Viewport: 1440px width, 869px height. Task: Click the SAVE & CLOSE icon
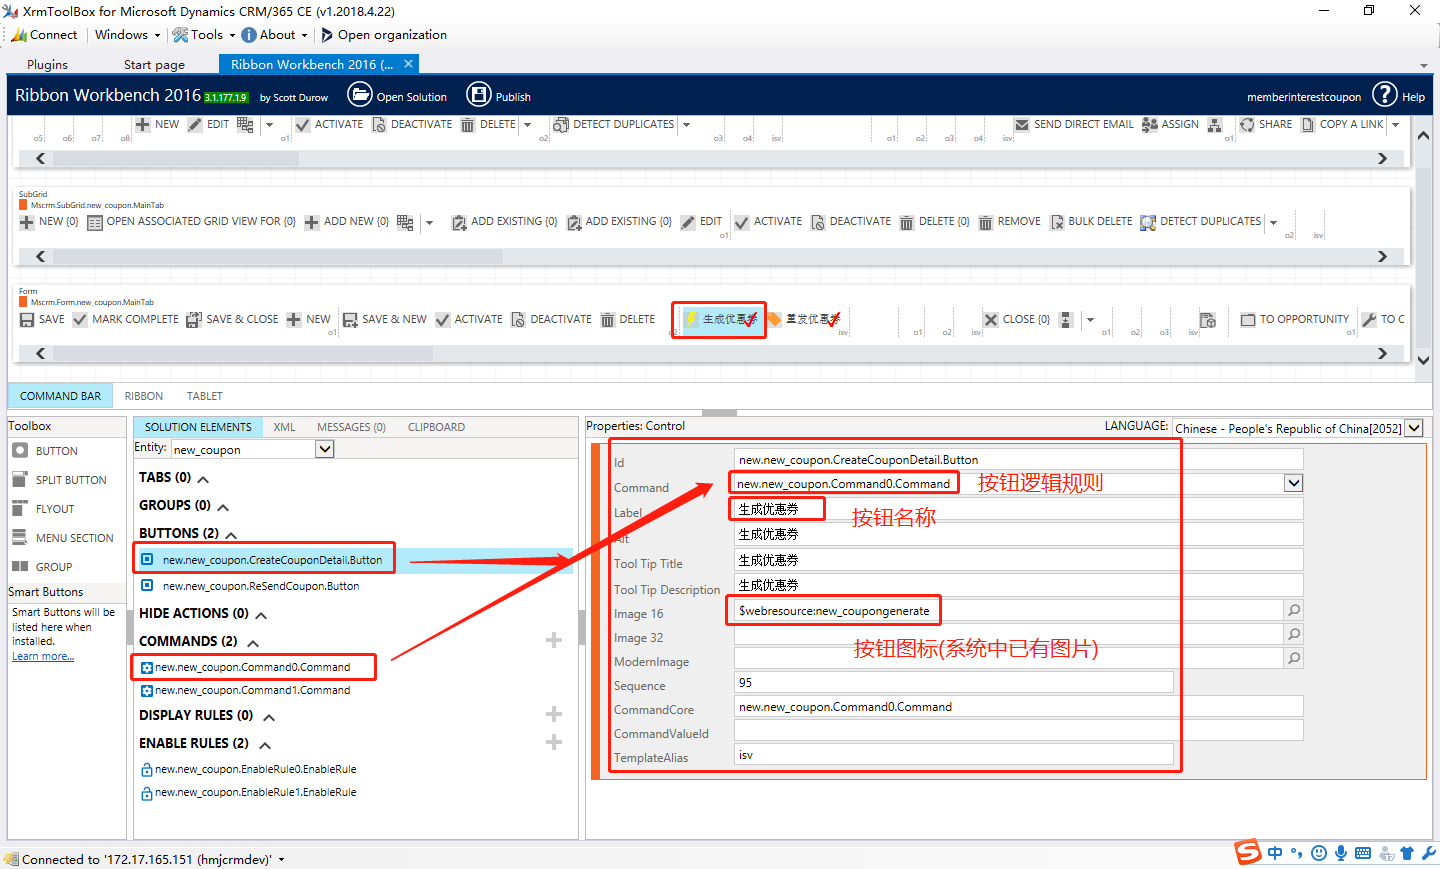pyautogui.click(x=194, y=320)
